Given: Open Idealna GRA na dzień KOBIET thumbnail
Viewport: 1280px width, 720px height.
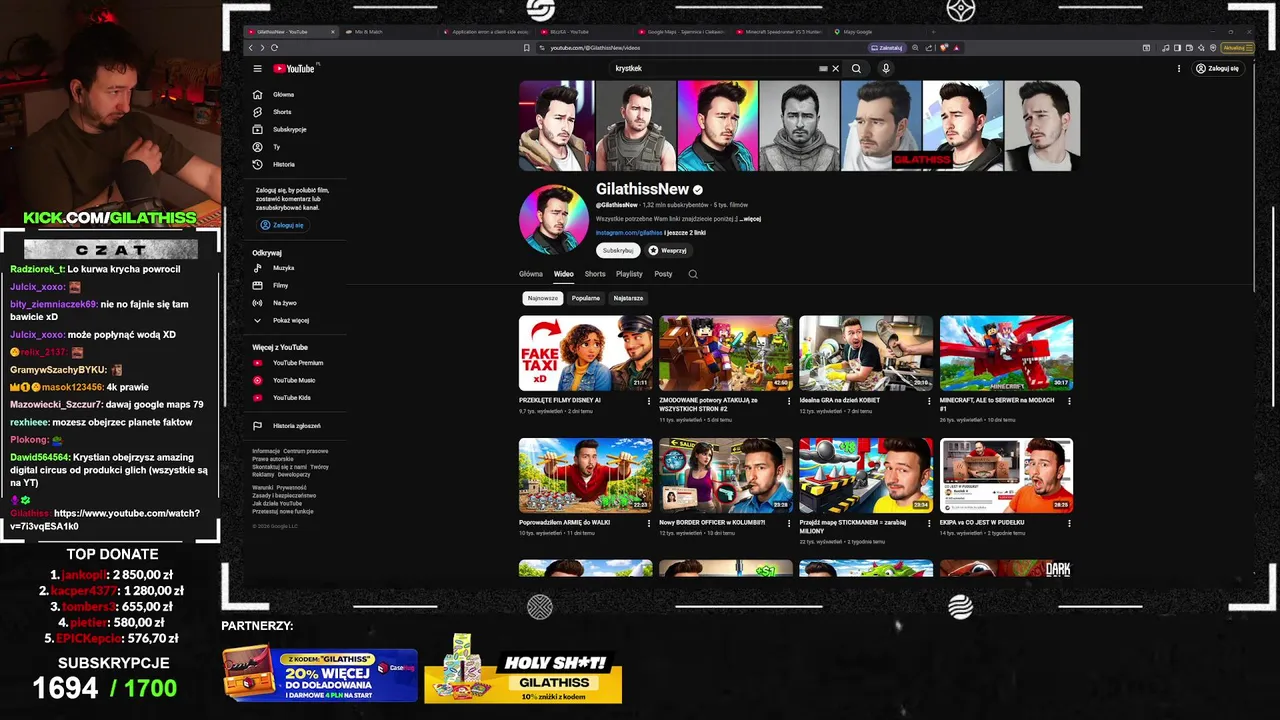Looking at the screenshot, I should pyautogui.click(x=866, y=353).
